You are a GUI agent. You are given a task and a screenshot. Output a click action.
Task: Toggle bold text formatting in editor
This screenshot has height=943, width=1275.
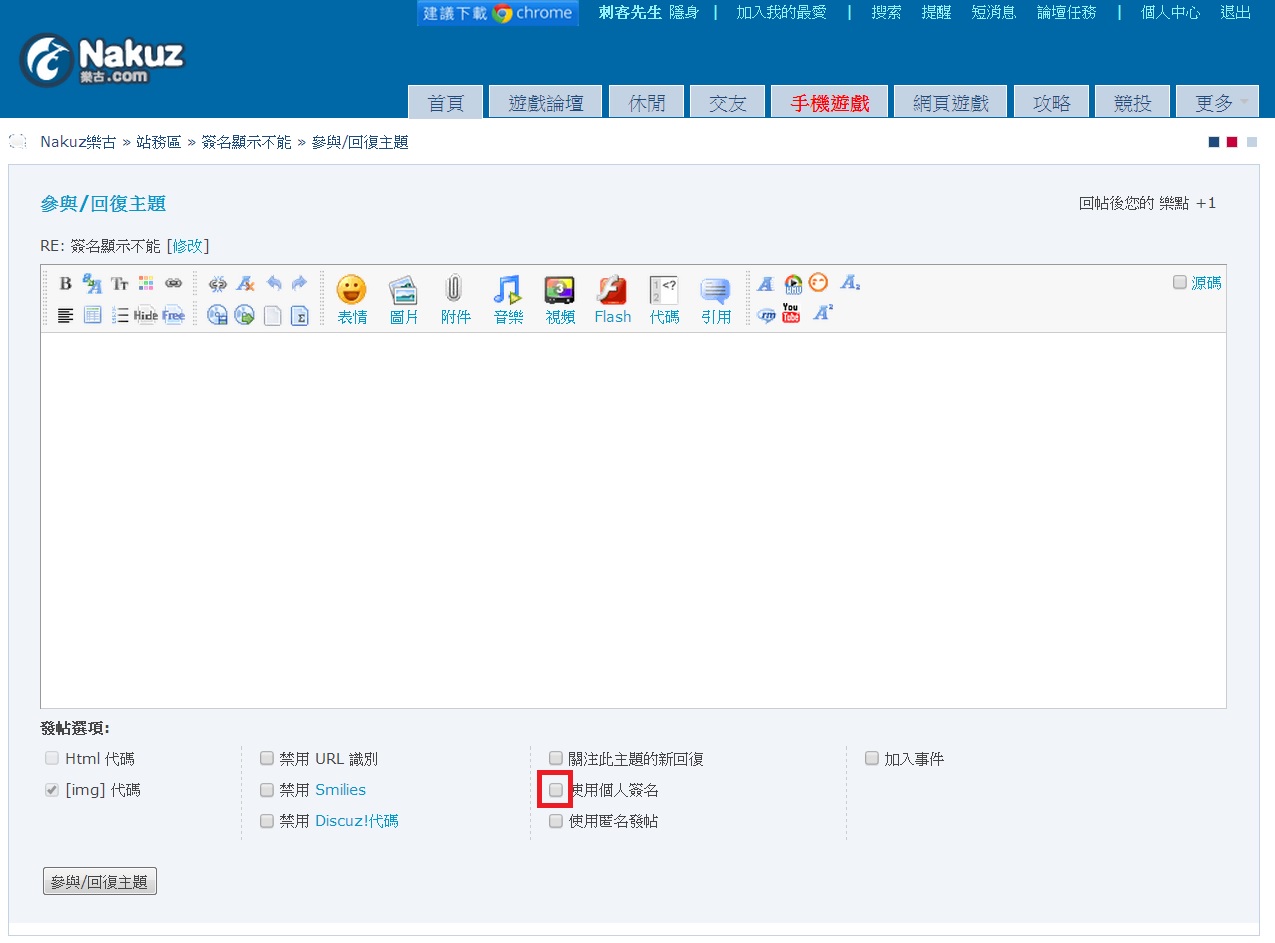pos(66,284)
